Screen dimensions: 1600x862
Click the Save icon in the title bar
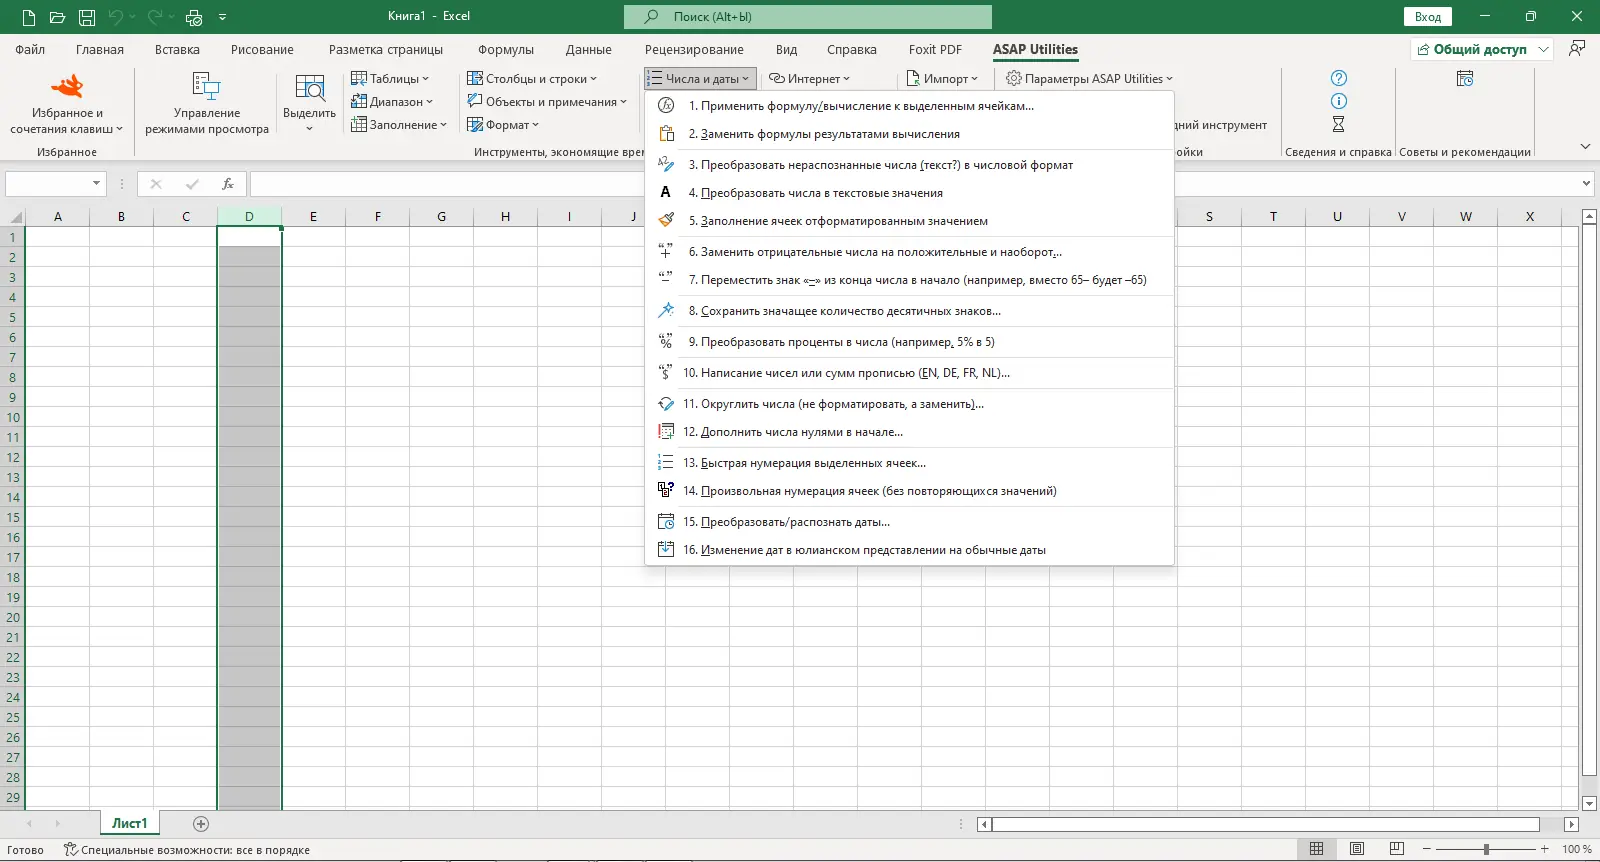coord(87,17)
